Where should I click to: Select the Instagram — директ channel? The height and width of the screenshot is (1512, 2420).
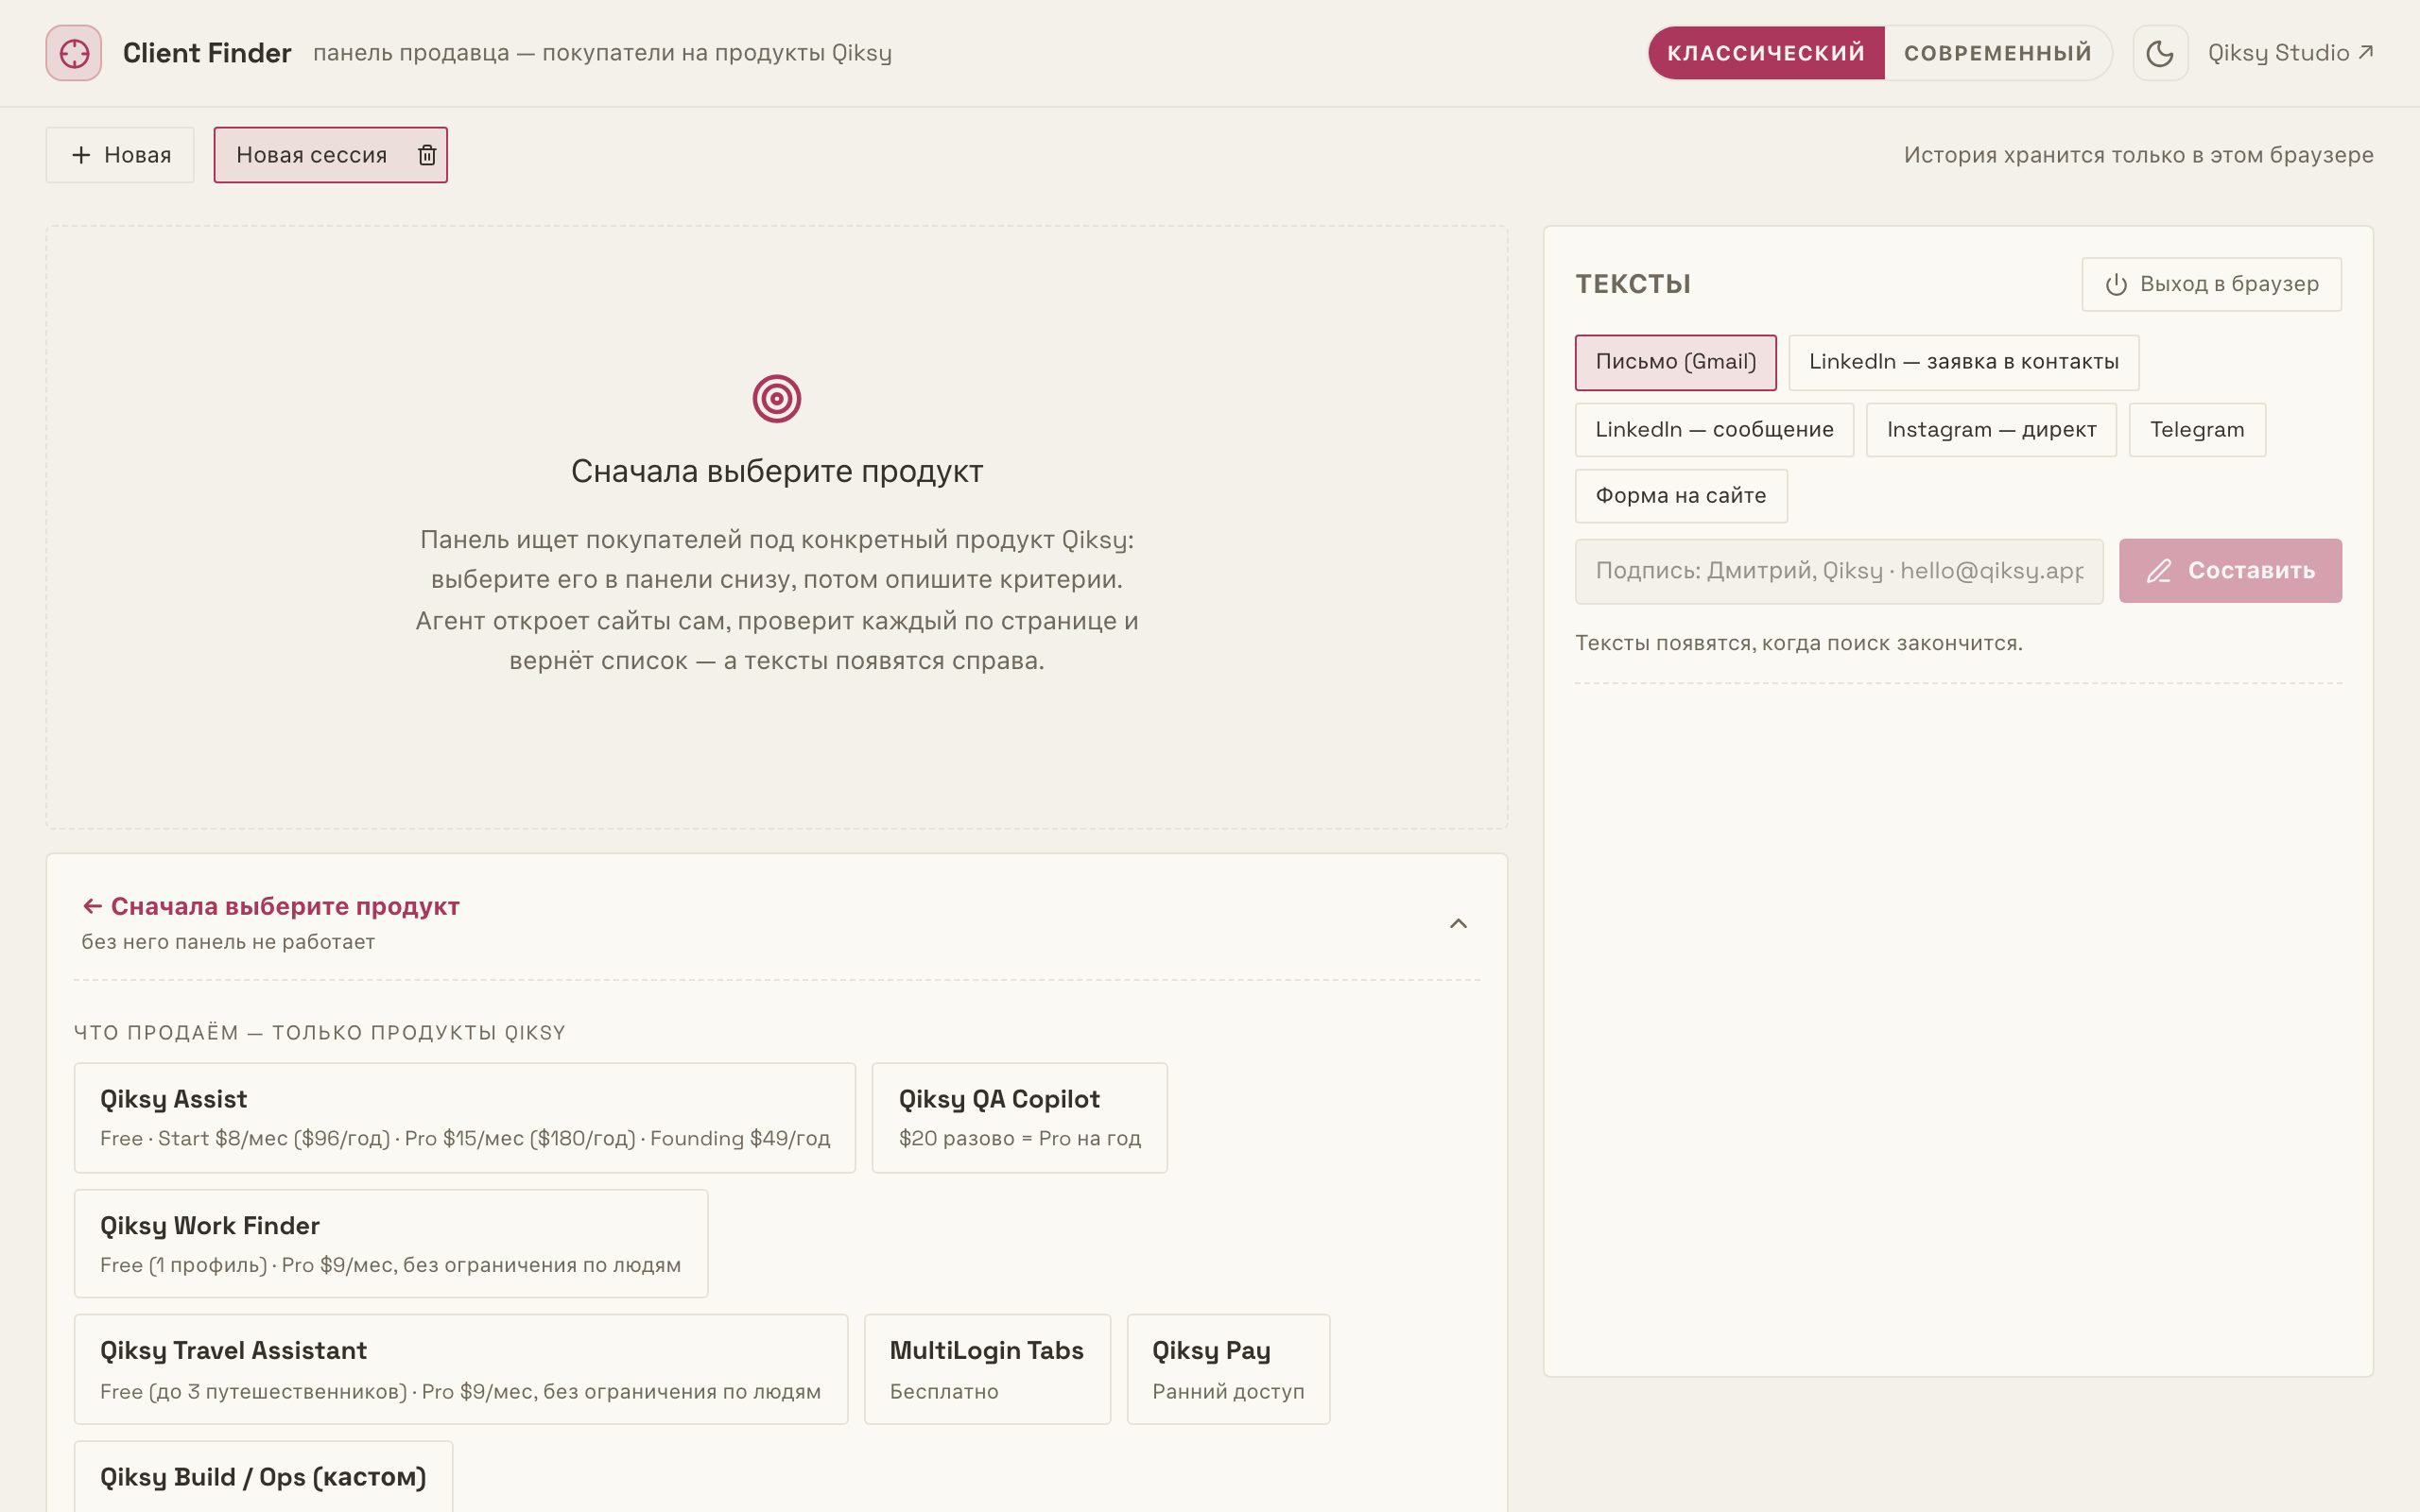(x=1991, y=430)
